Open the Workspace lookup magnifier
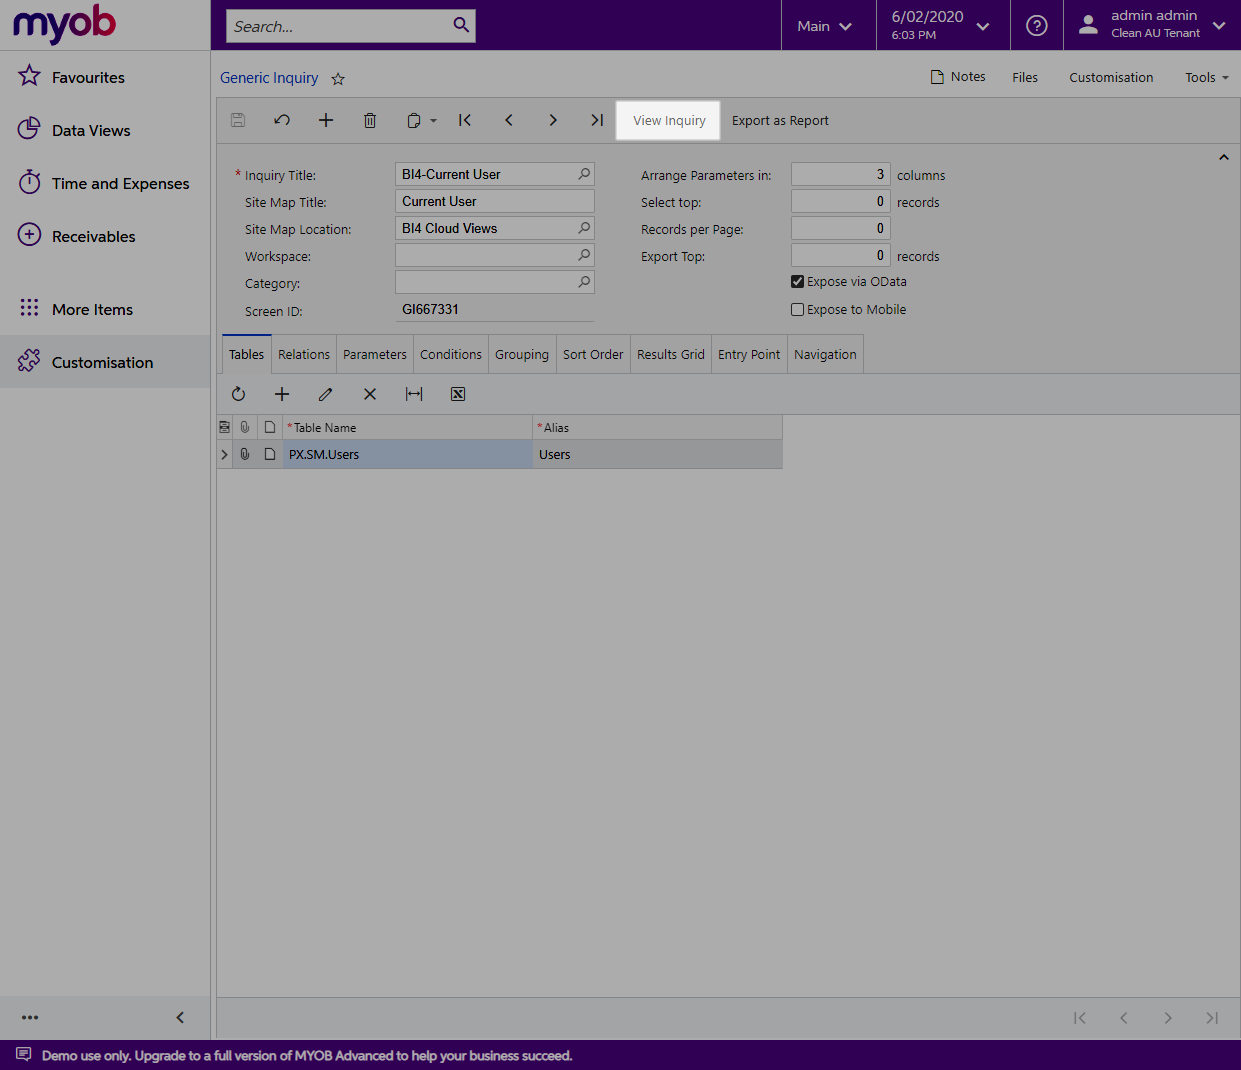The width and height of the screenshot is (1241, 1070). tap(584, 255)
